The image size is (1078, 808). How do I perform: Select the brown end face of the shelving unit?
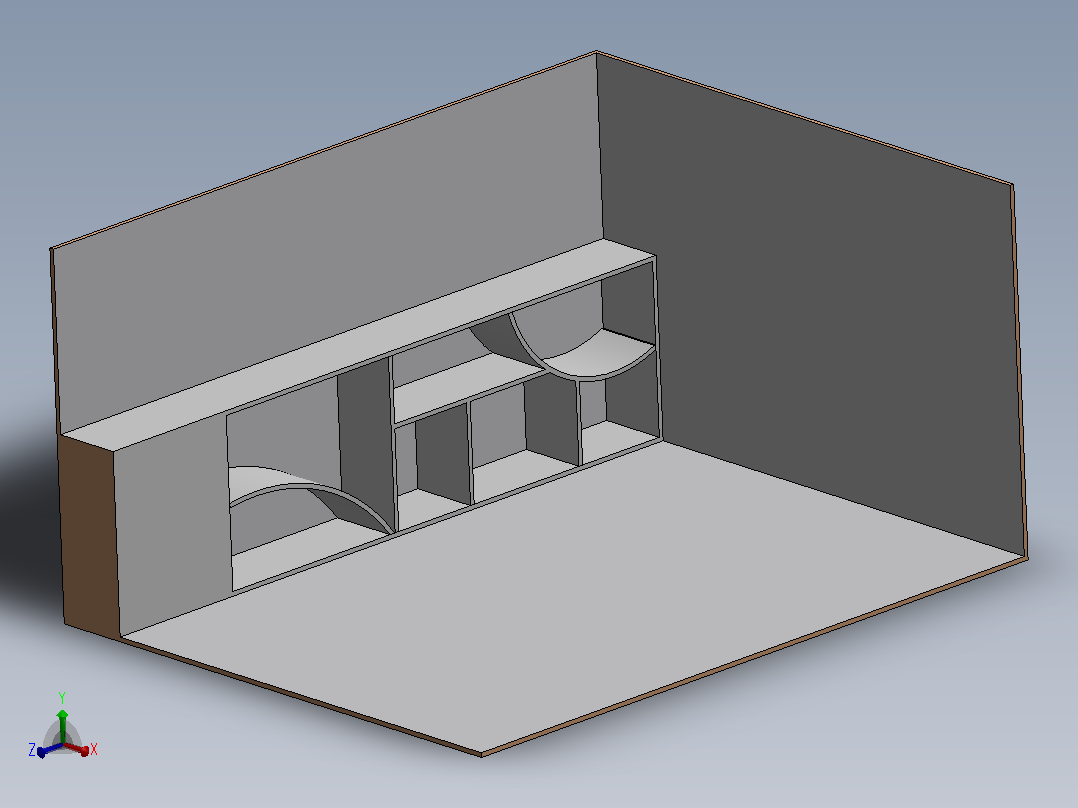click(89, 536)
